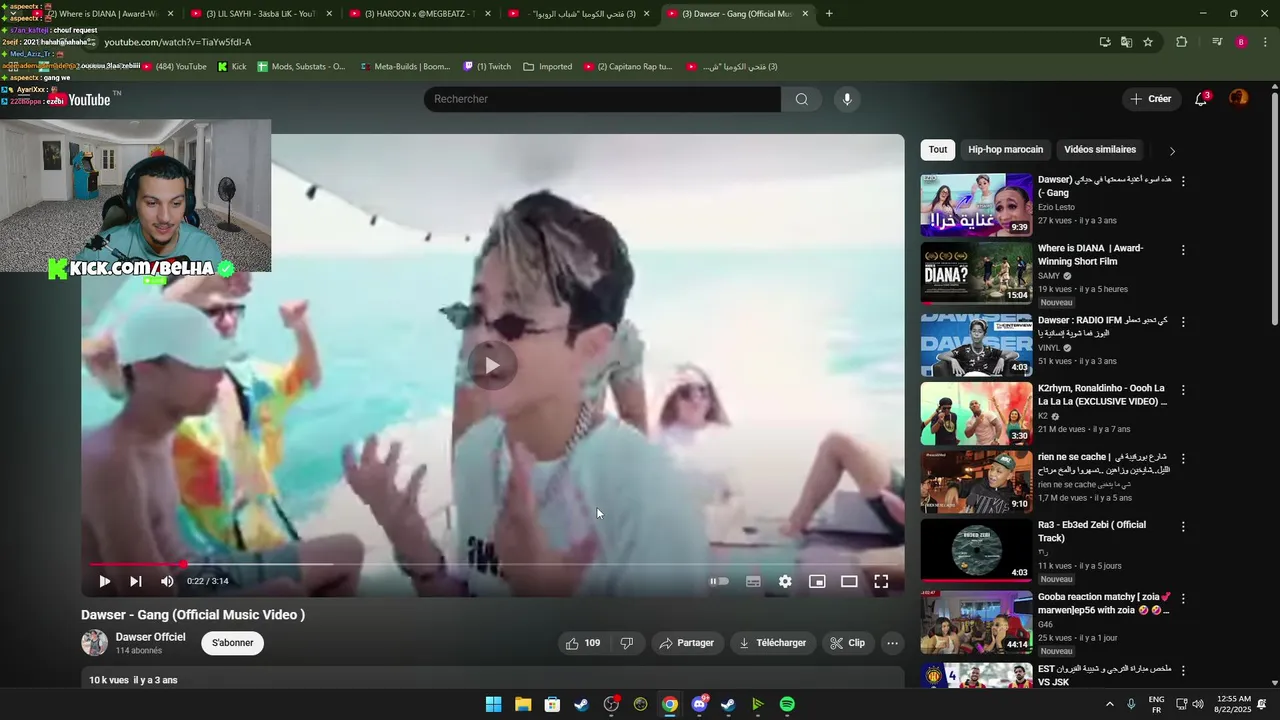
Task: Open K2rhym Ronaldinho Oooh La La thumbnail
Action: [976, 413]
